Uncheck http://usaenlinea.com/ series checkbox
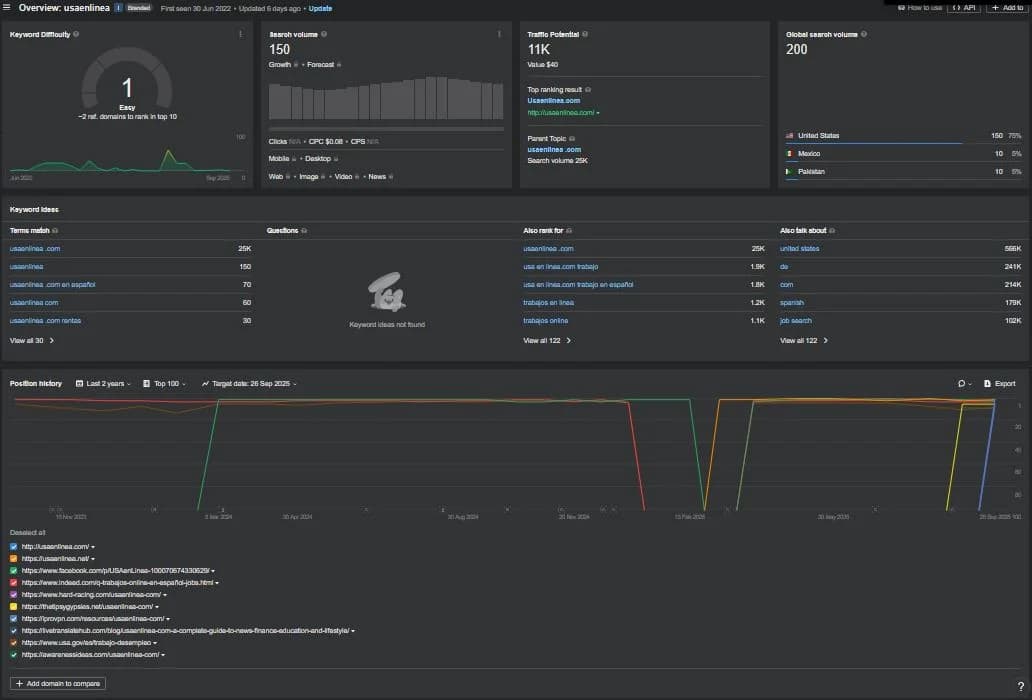The width and height of the screenshot is (1032, 700). click(x=14, y=547)
